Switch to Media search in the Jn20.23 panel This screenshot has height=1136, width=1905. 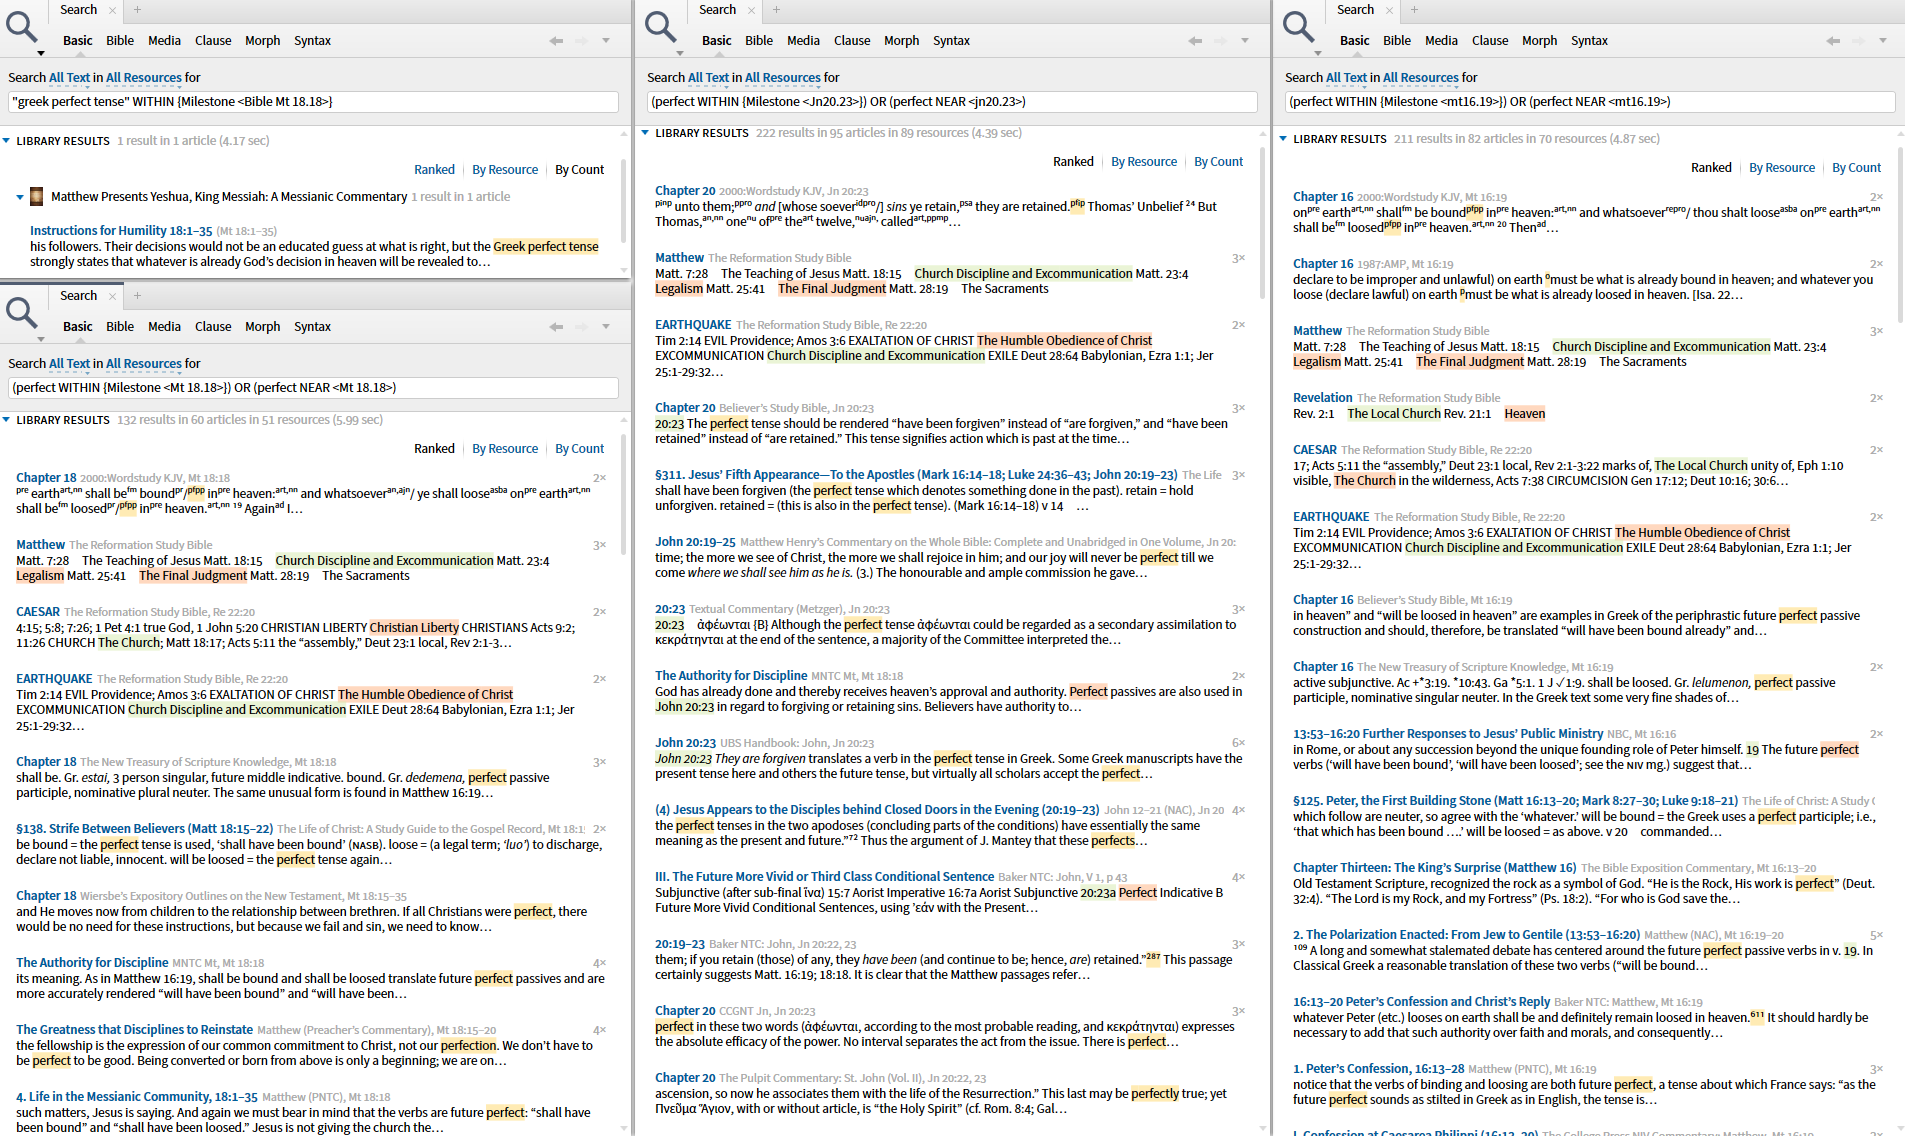pos(803,41)
